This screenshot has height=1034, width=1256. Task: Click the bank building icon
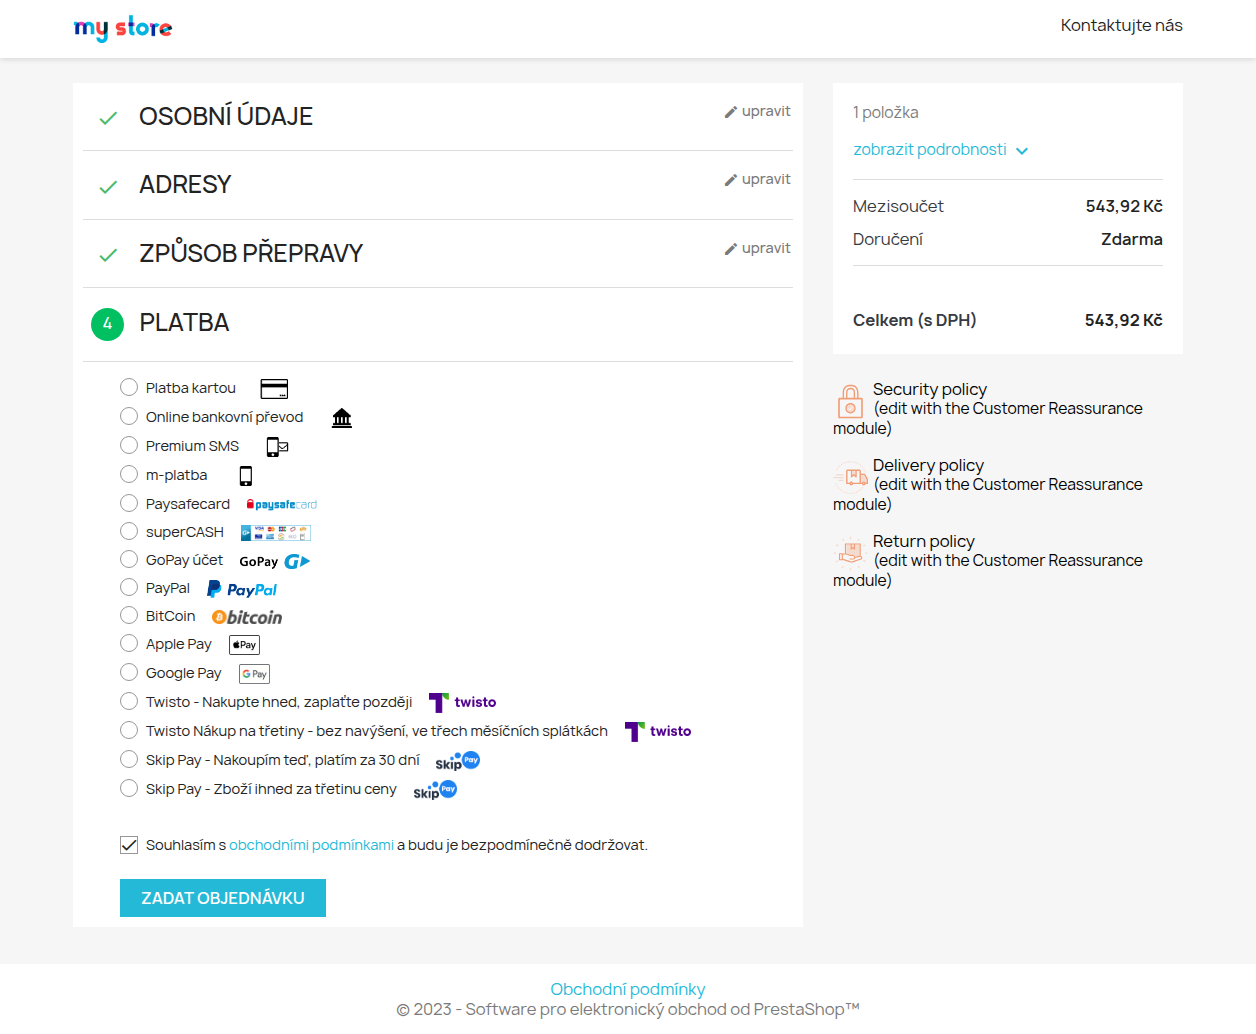point(342,418)
